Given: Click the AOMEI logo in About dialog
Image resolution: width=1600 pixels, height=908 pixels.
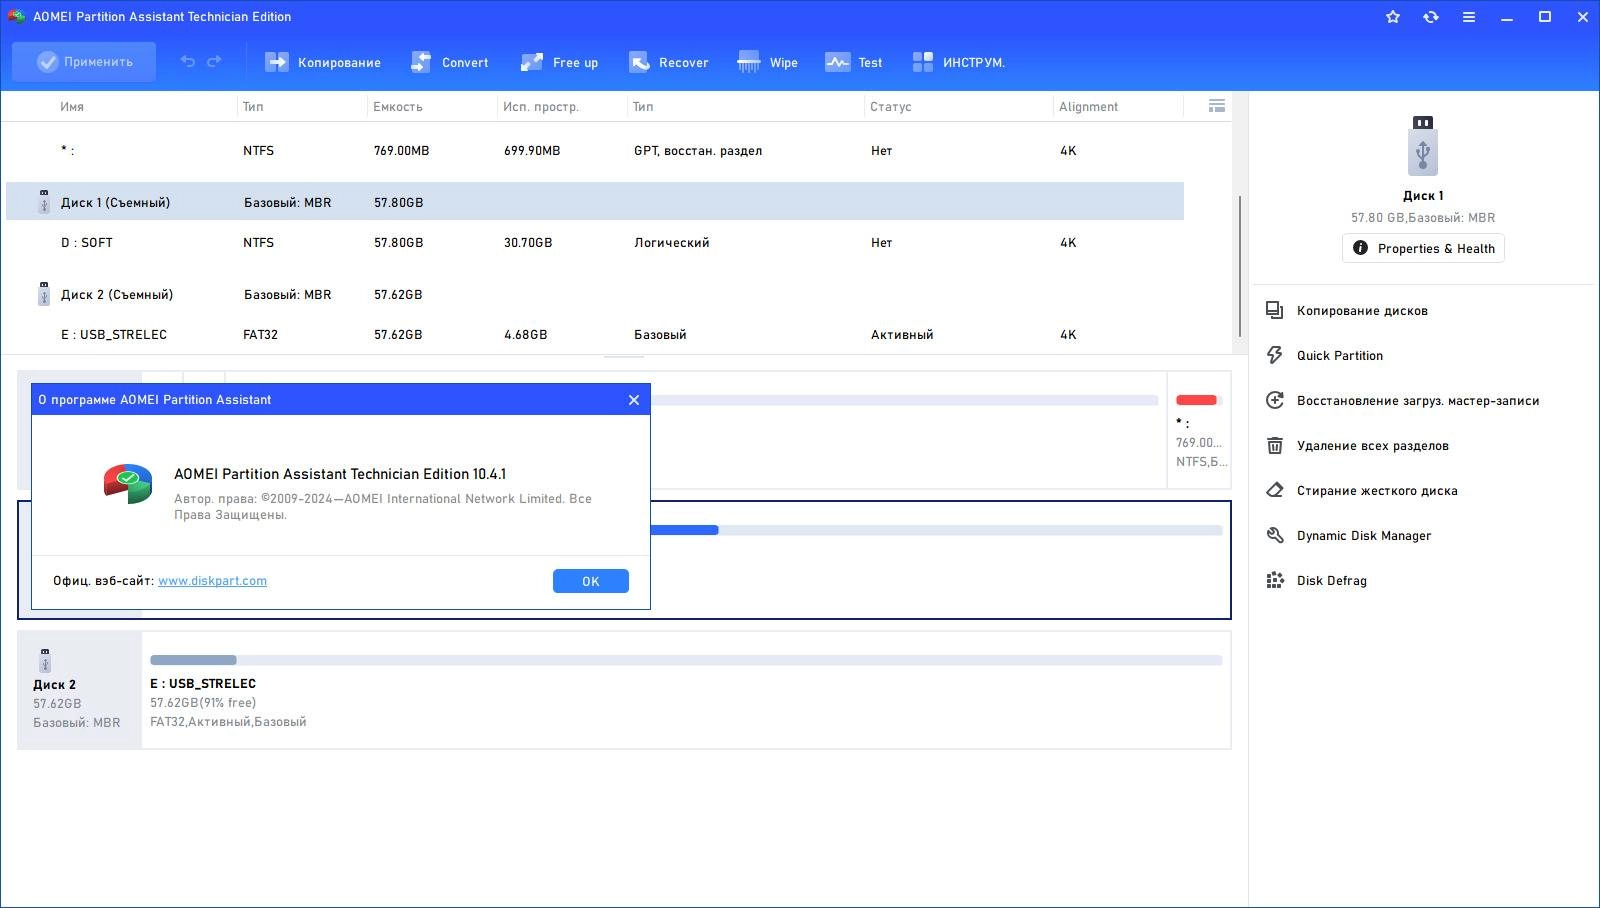Looking at the screenshot, I should (x=128, y=484).
